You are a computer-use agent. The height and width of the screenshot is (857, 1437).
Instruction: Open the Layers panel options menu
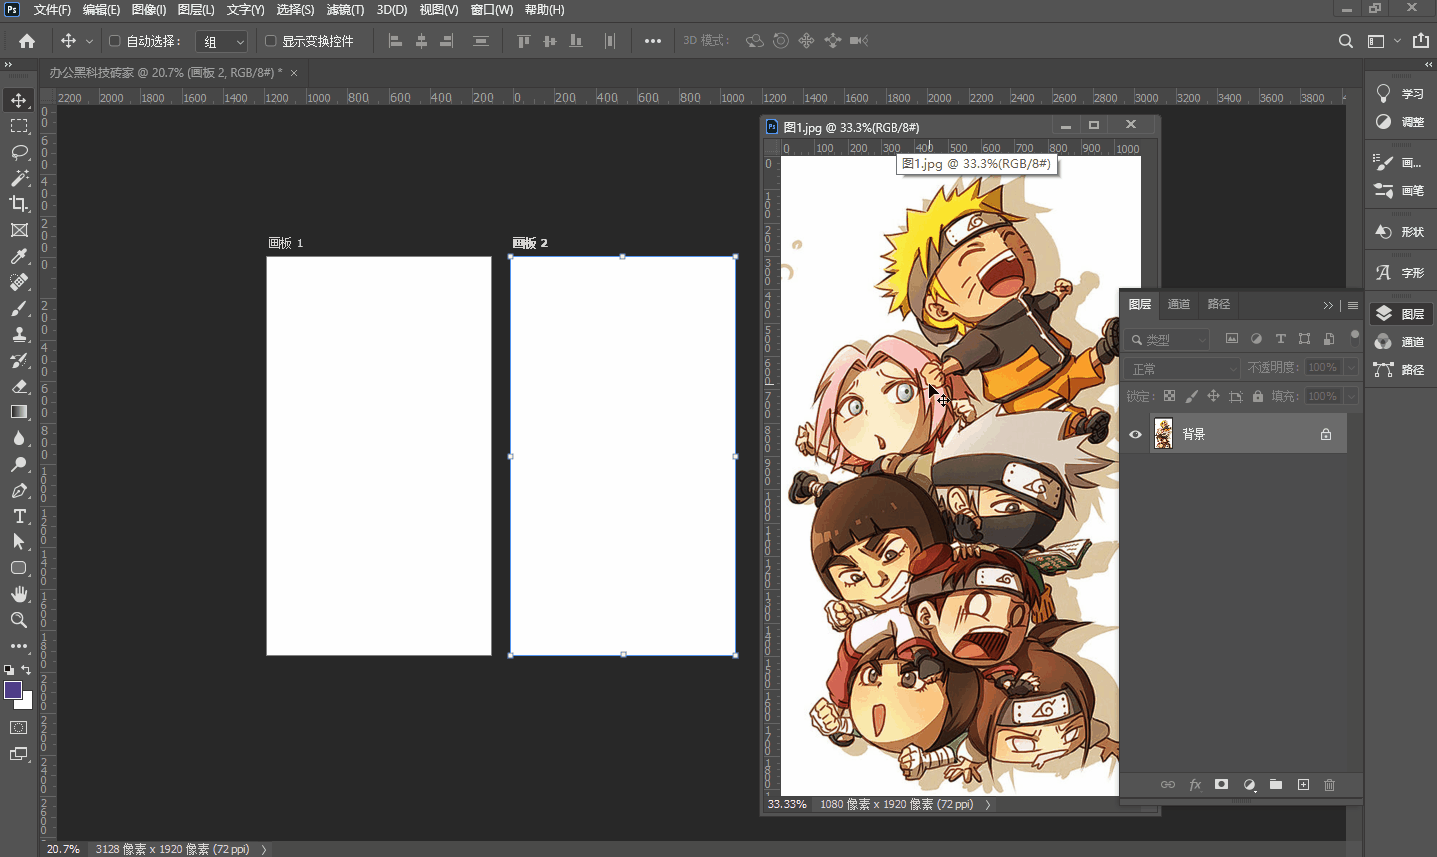tap(1353, 305)
